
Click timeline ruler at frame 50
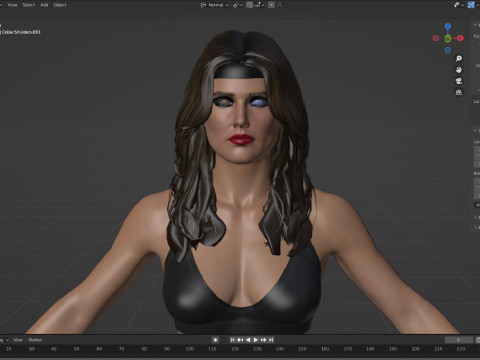coord(76,349)
